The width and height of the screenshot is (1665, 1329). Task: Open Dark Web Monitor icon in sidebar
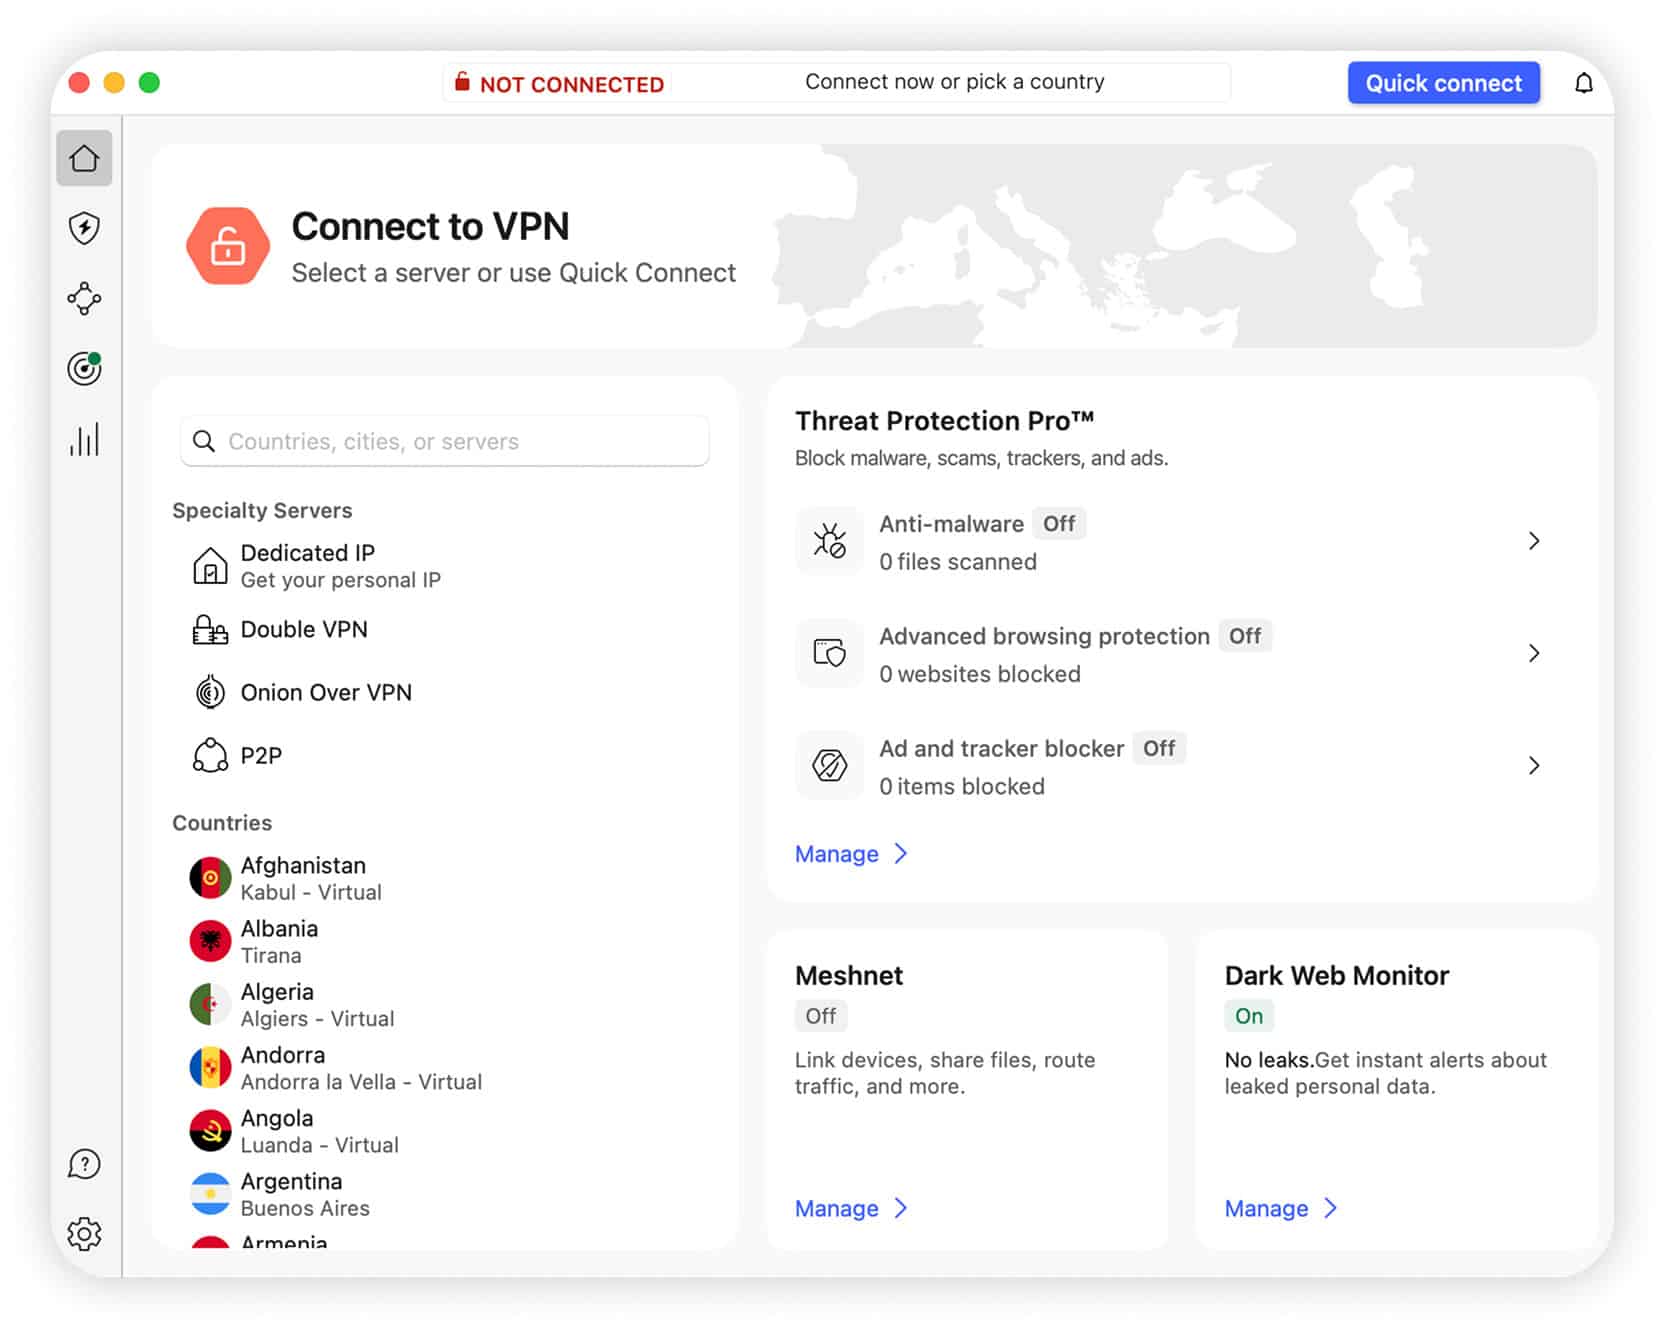pyautogui.click(x=84, y=368)
